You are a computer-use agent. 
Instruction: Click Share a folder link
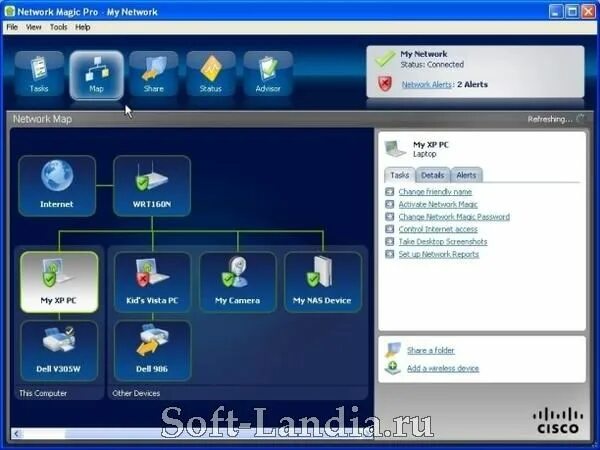tap(431, 350)
